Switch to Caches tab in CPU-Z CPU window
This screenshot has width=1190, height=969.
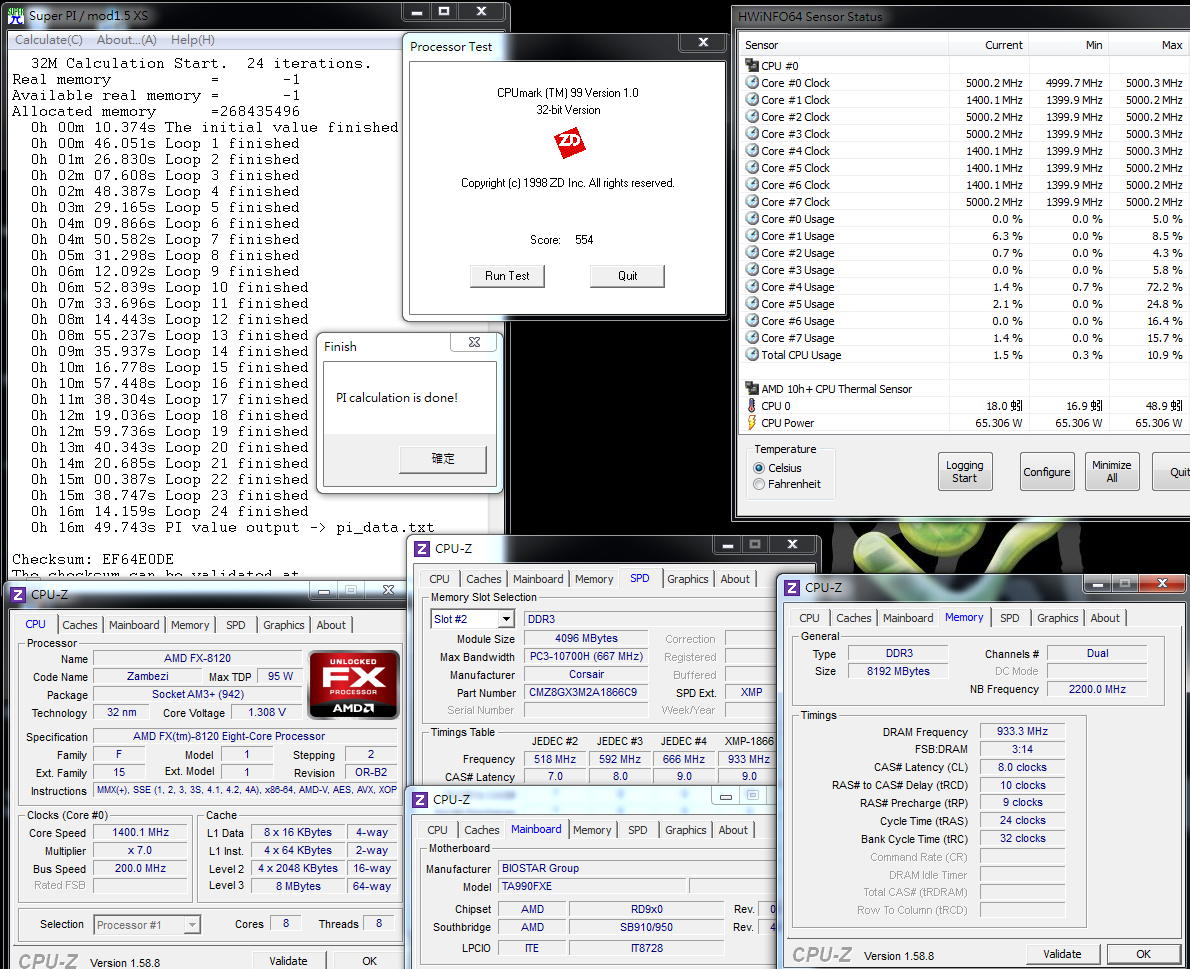(x=80, y=625)
